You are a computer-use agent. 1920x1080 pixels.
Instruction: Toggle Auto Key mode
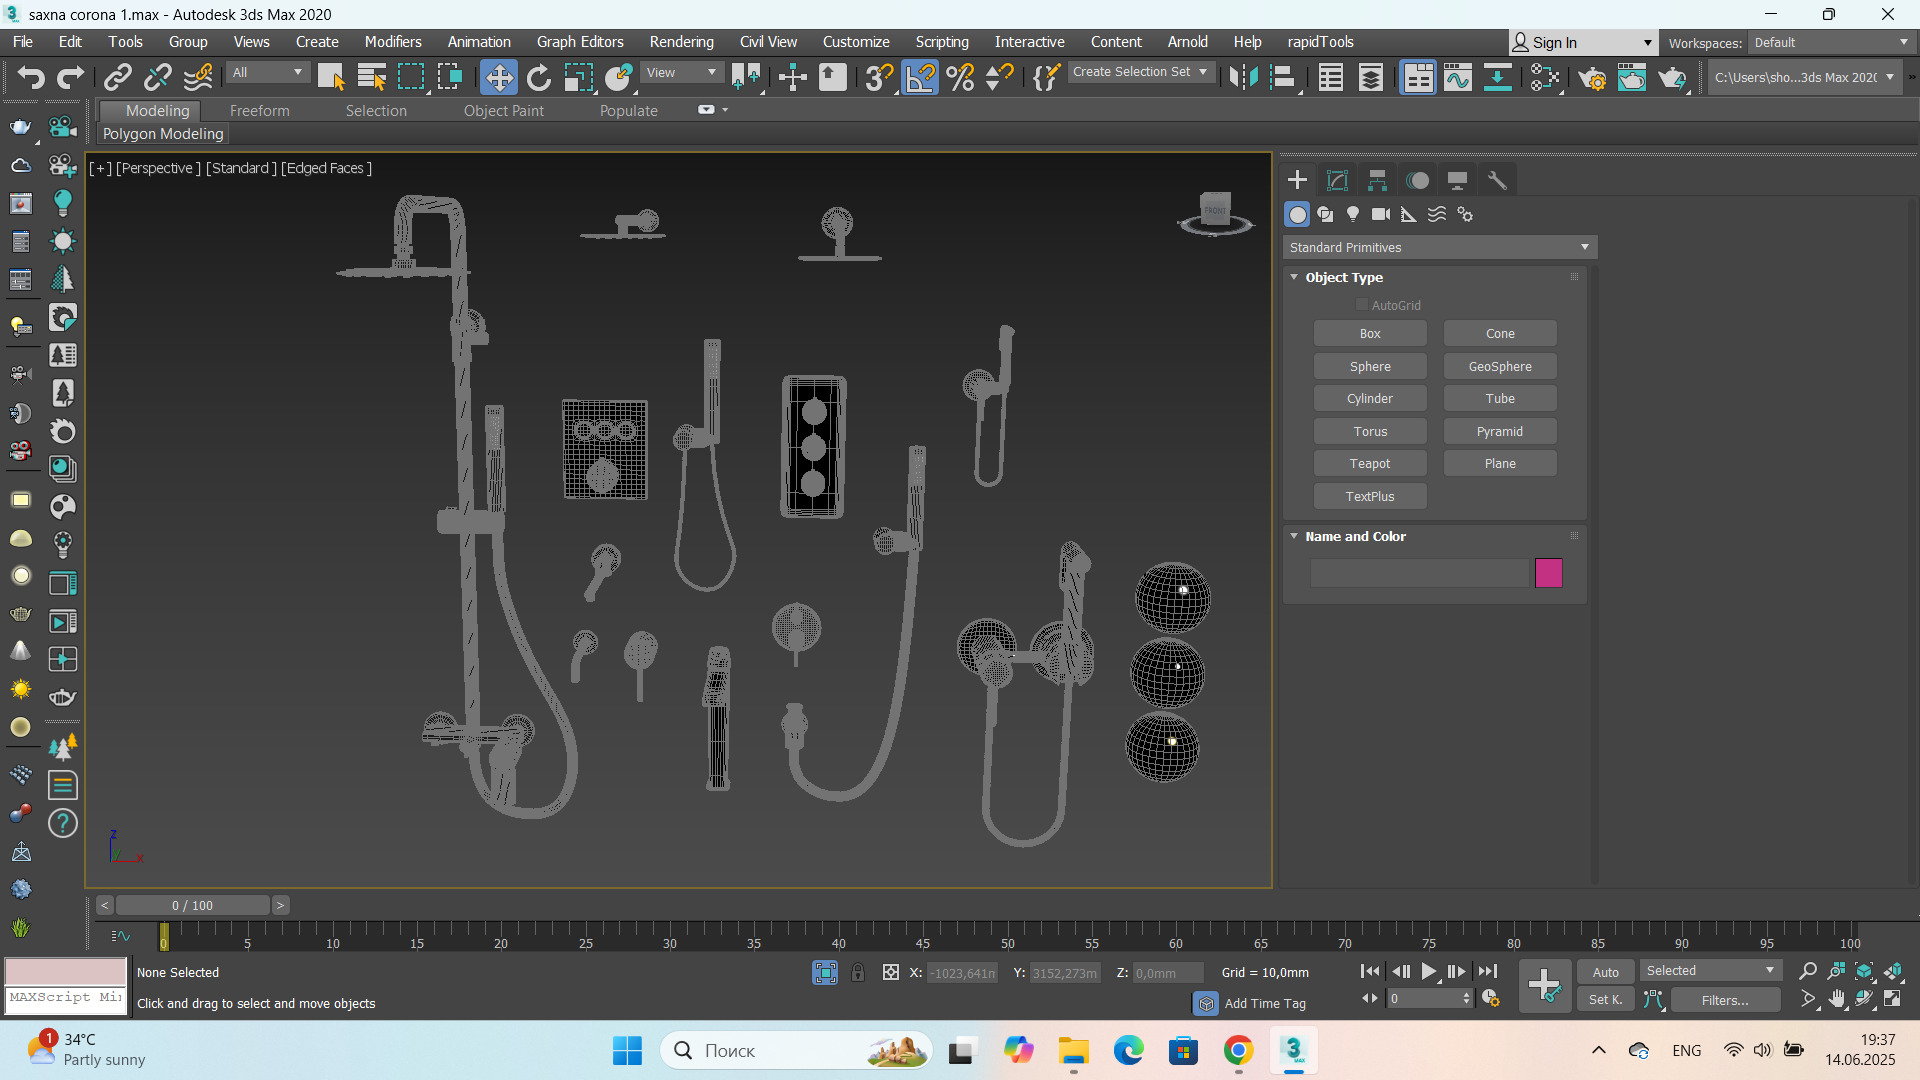pyautogui.click(x=1606, y=972)
